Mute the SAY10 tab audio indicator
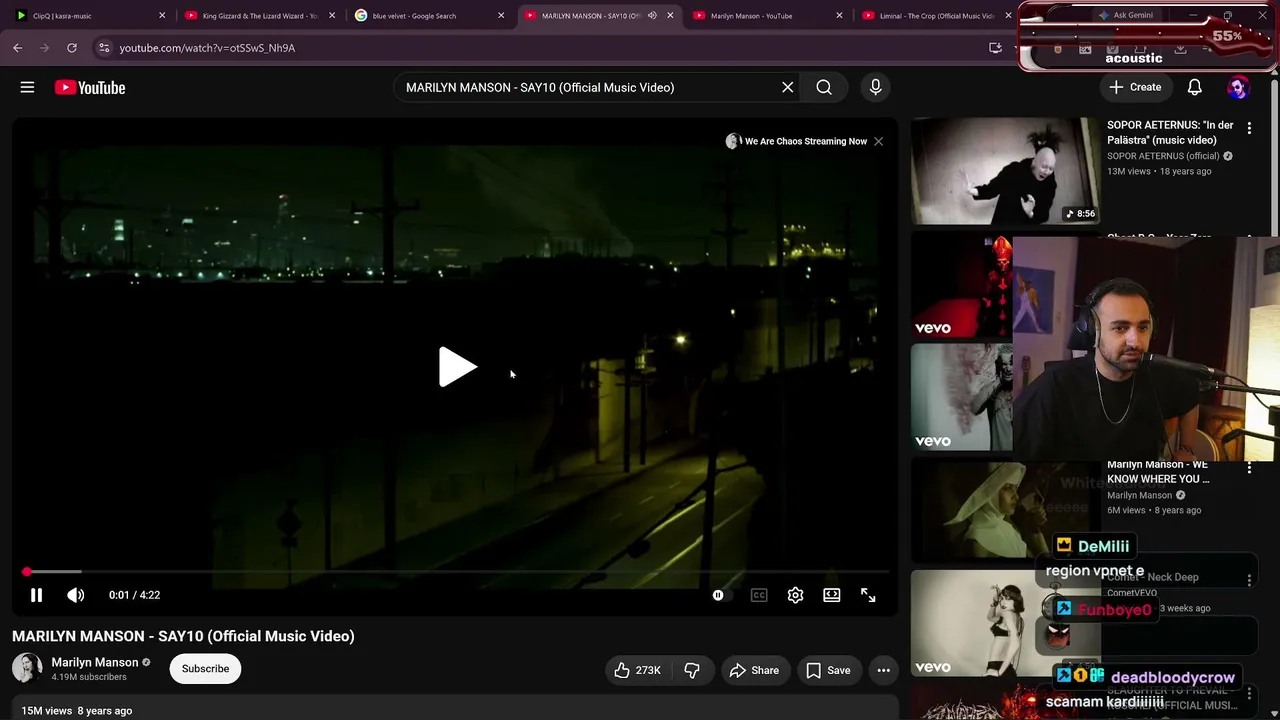This screenshot has width=1280, height=720. (x=652, y=16)
